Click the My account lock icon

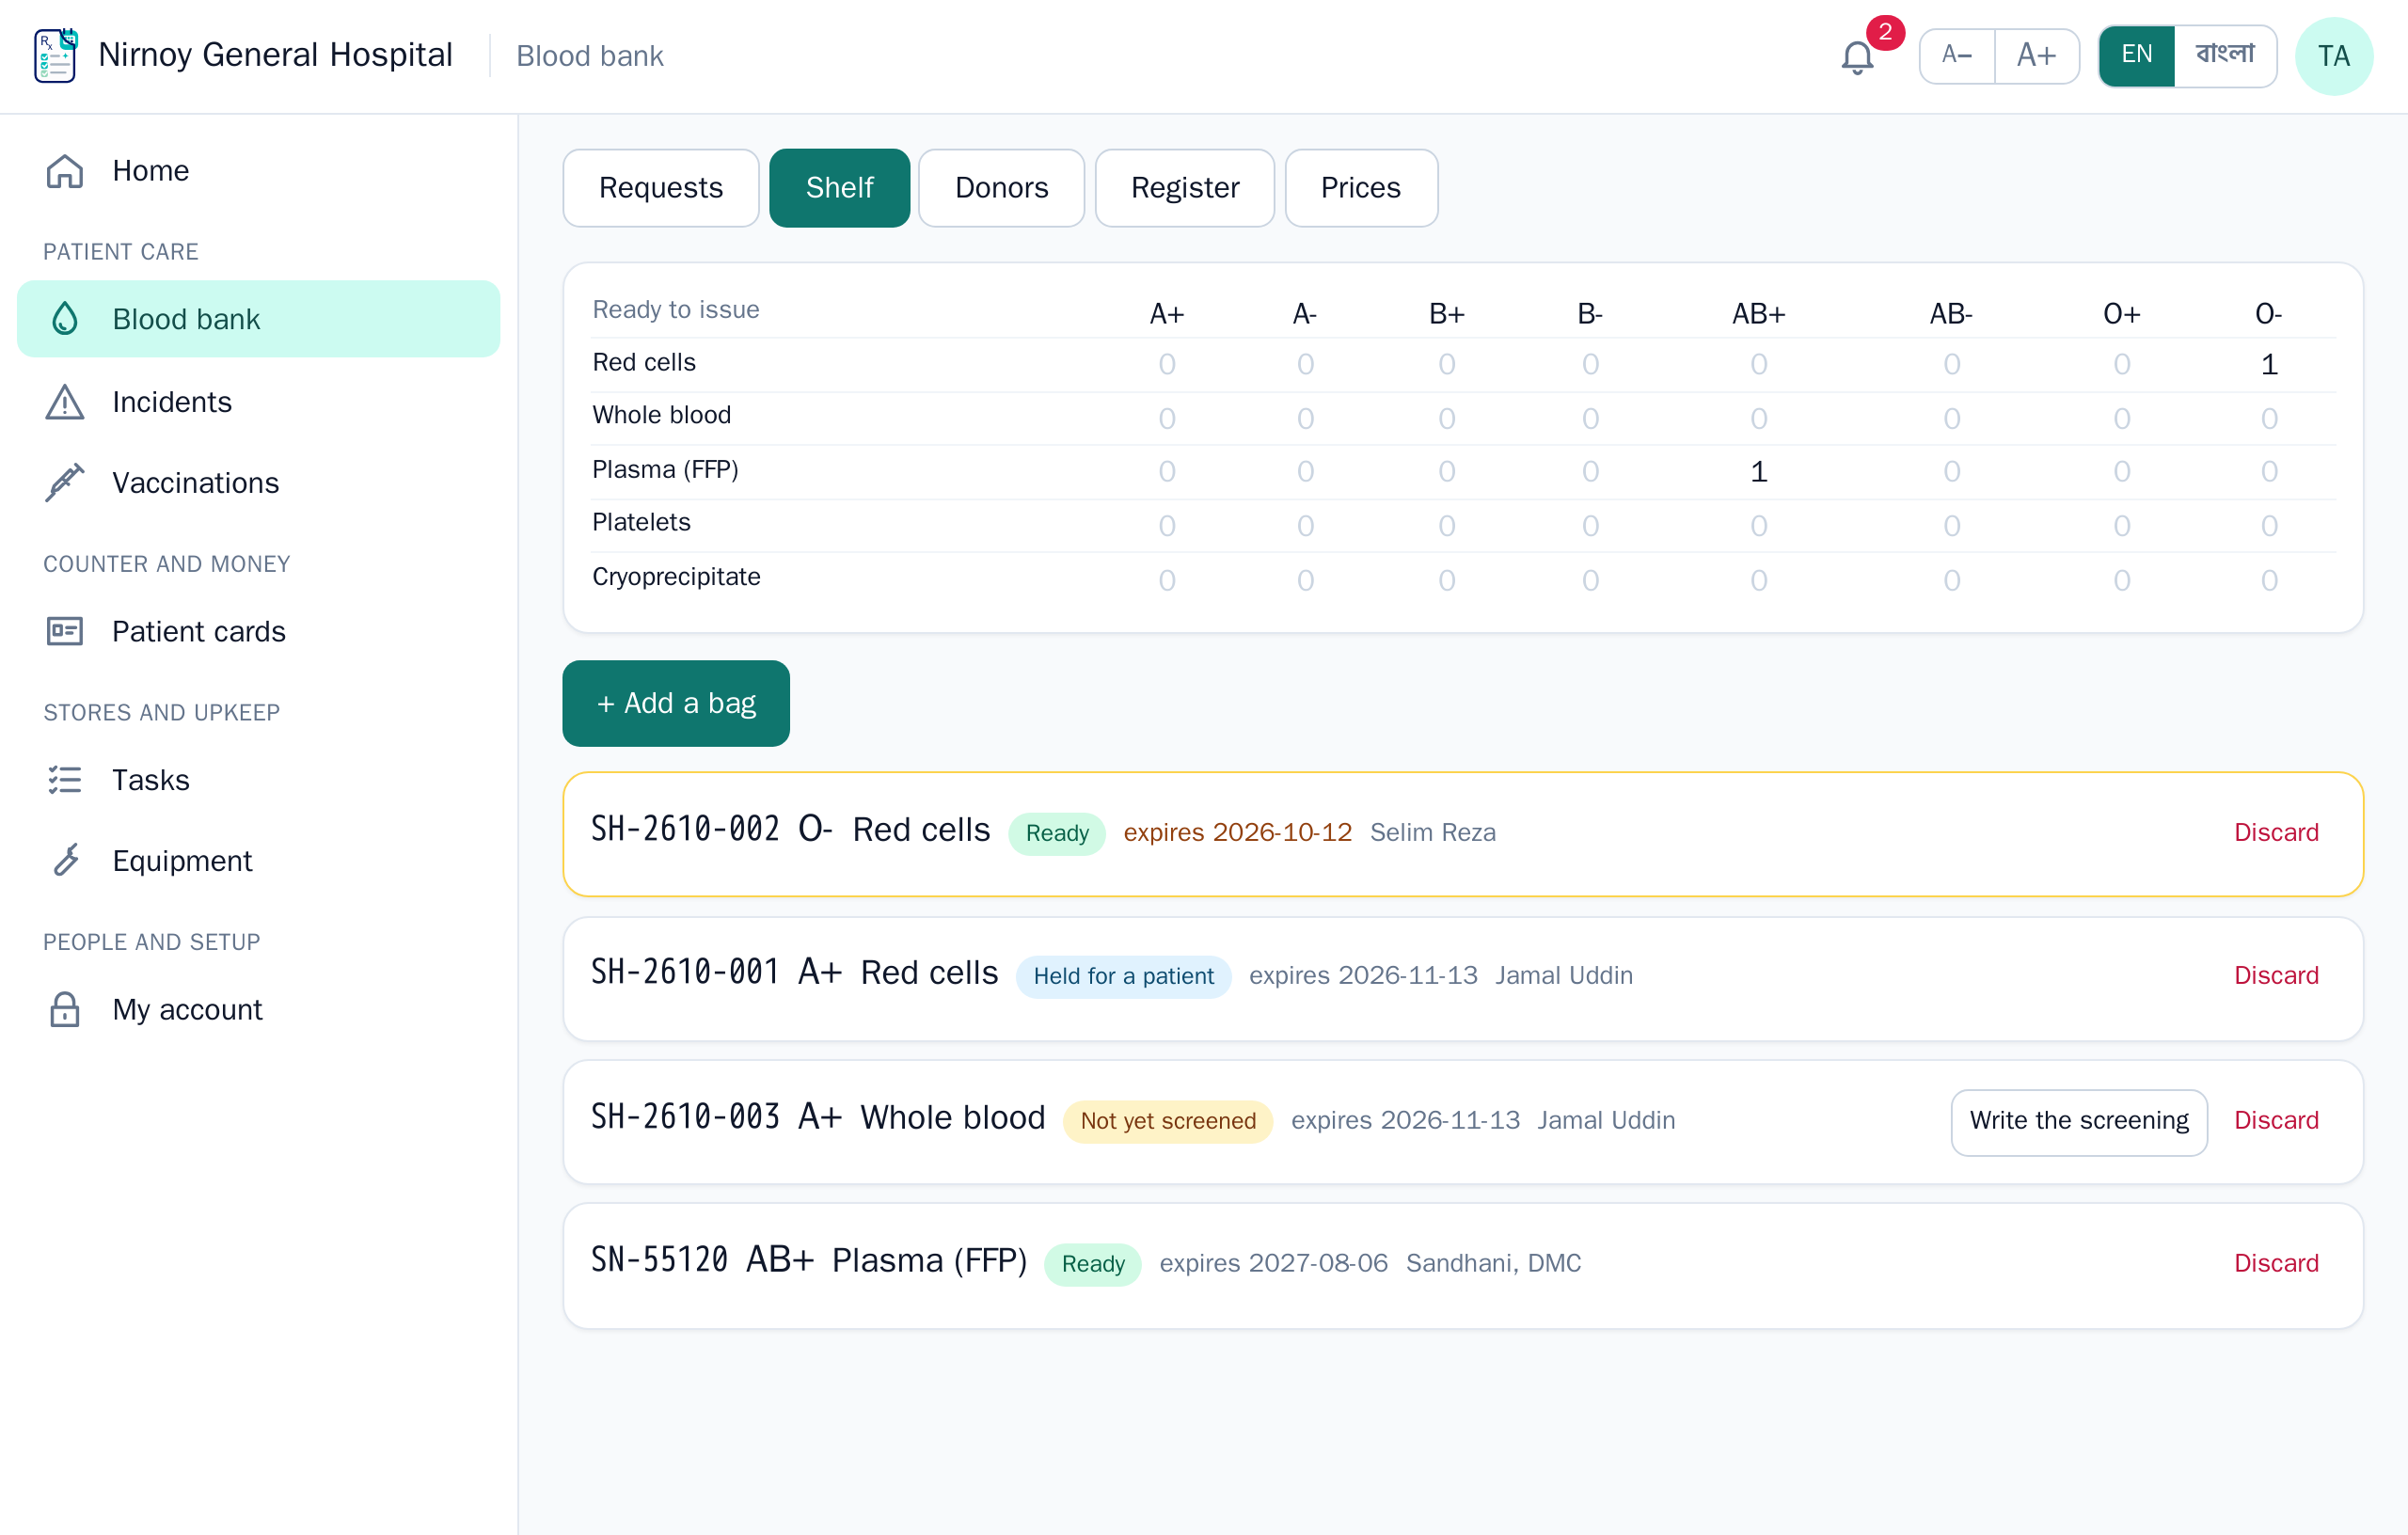tap(65, 1009)
